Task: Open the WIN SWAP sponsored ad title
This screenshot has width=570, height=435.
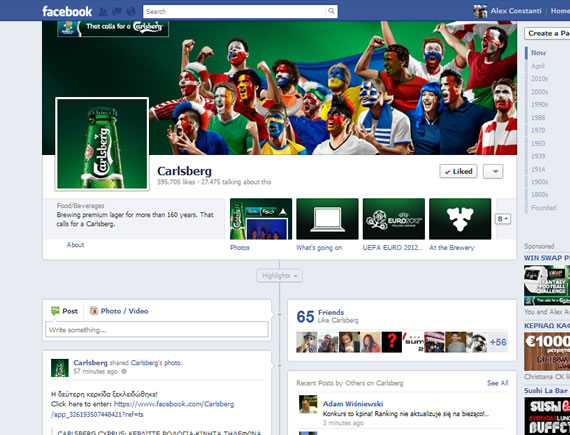Action: tap(547, 258)
